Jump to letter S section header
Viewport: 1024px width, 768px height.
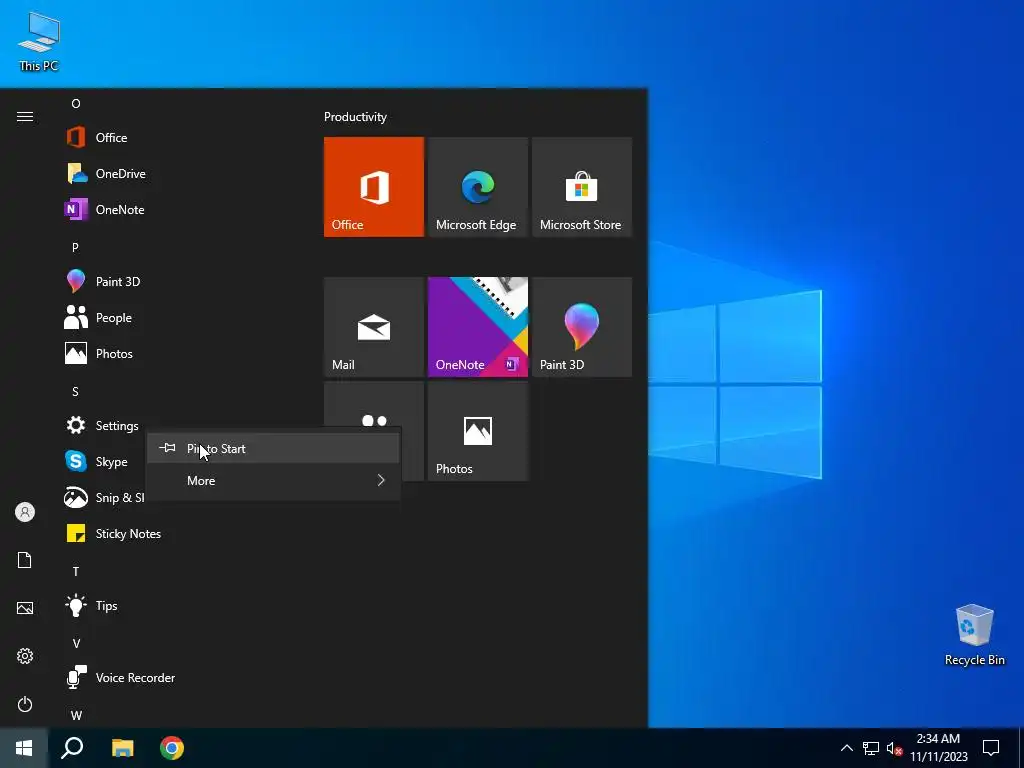[75, 392]
